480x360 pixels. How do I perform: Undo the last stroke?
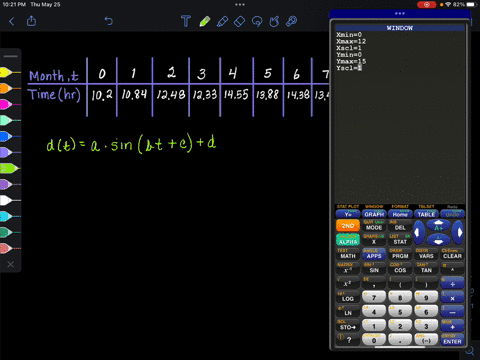pos(109,21)
